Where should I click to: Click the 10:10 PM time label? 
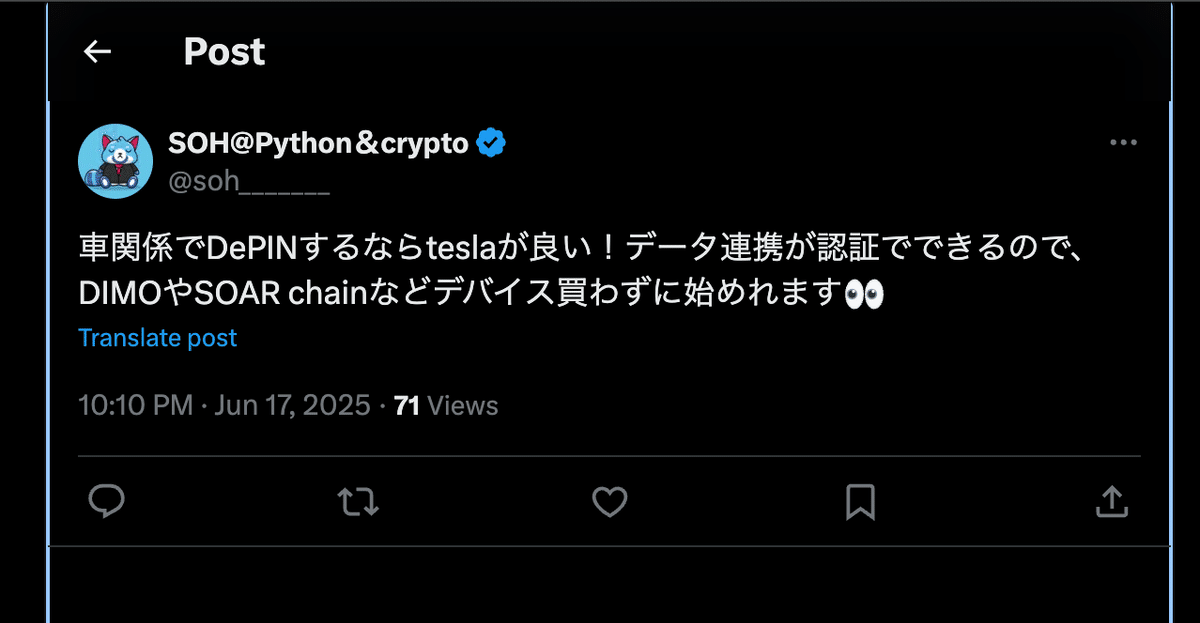click(x=133, y=405)
